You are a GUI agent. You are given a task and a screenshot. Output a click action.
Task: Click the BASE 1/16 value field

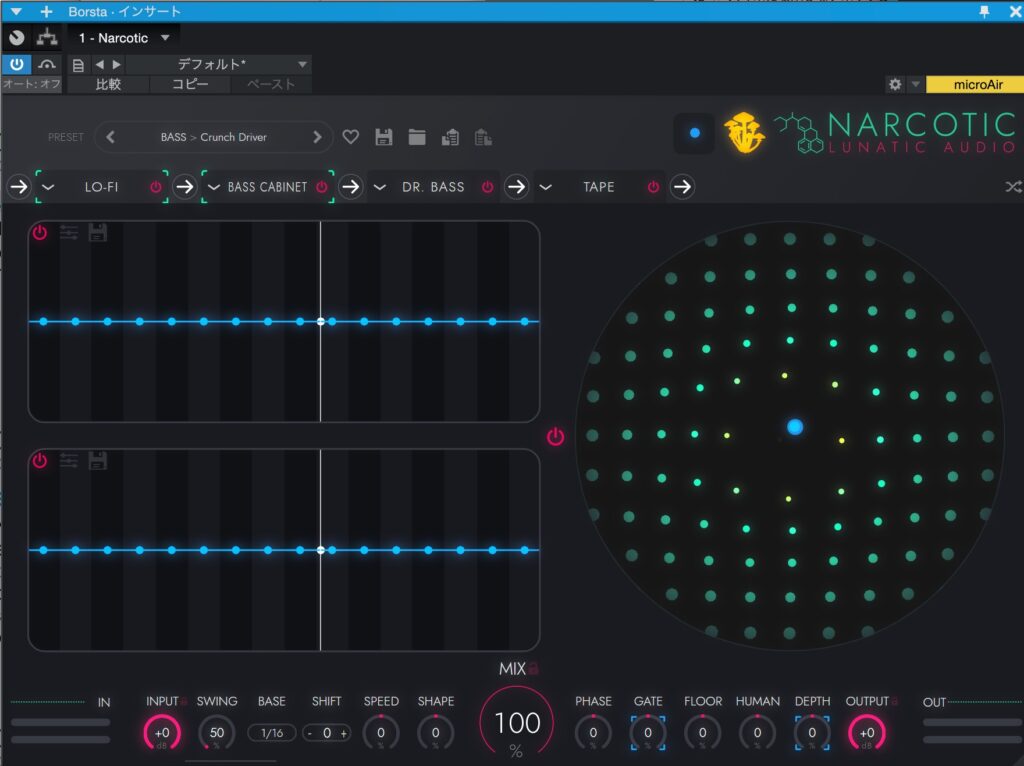(x=271, y=733)
